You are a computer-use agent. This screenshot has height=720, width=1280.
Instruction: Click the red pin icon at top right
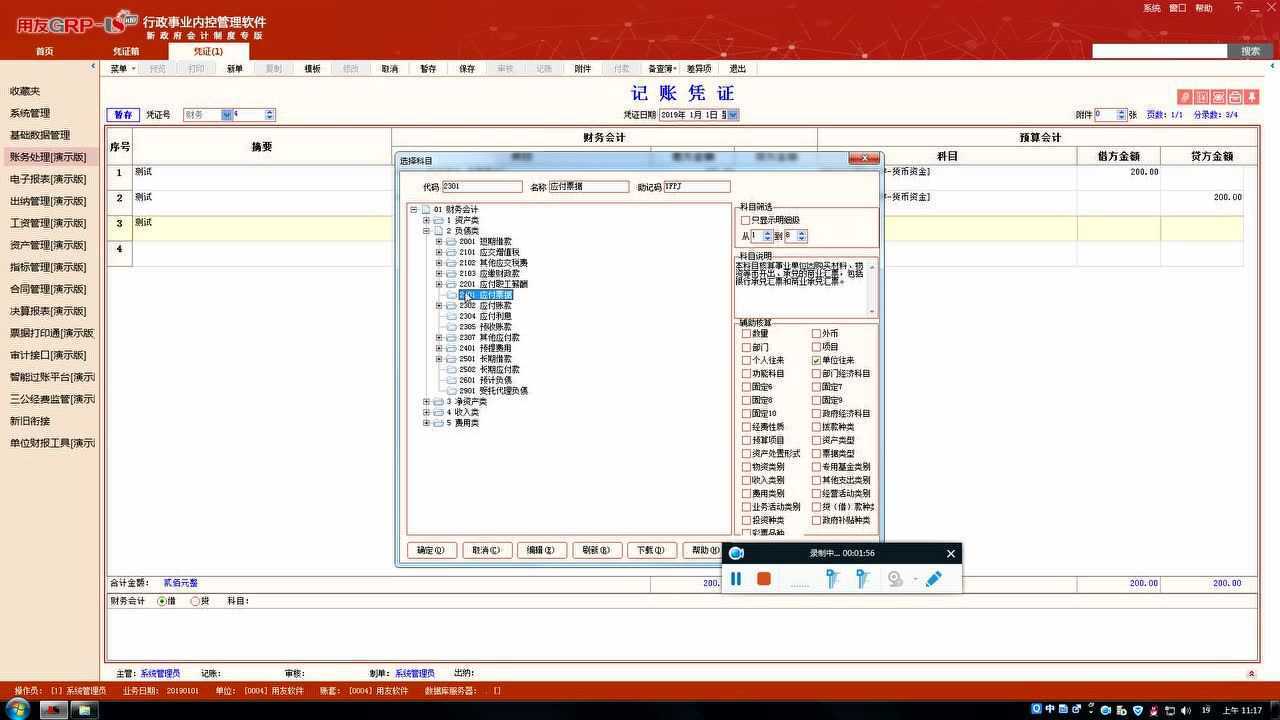coord(1251,97)
